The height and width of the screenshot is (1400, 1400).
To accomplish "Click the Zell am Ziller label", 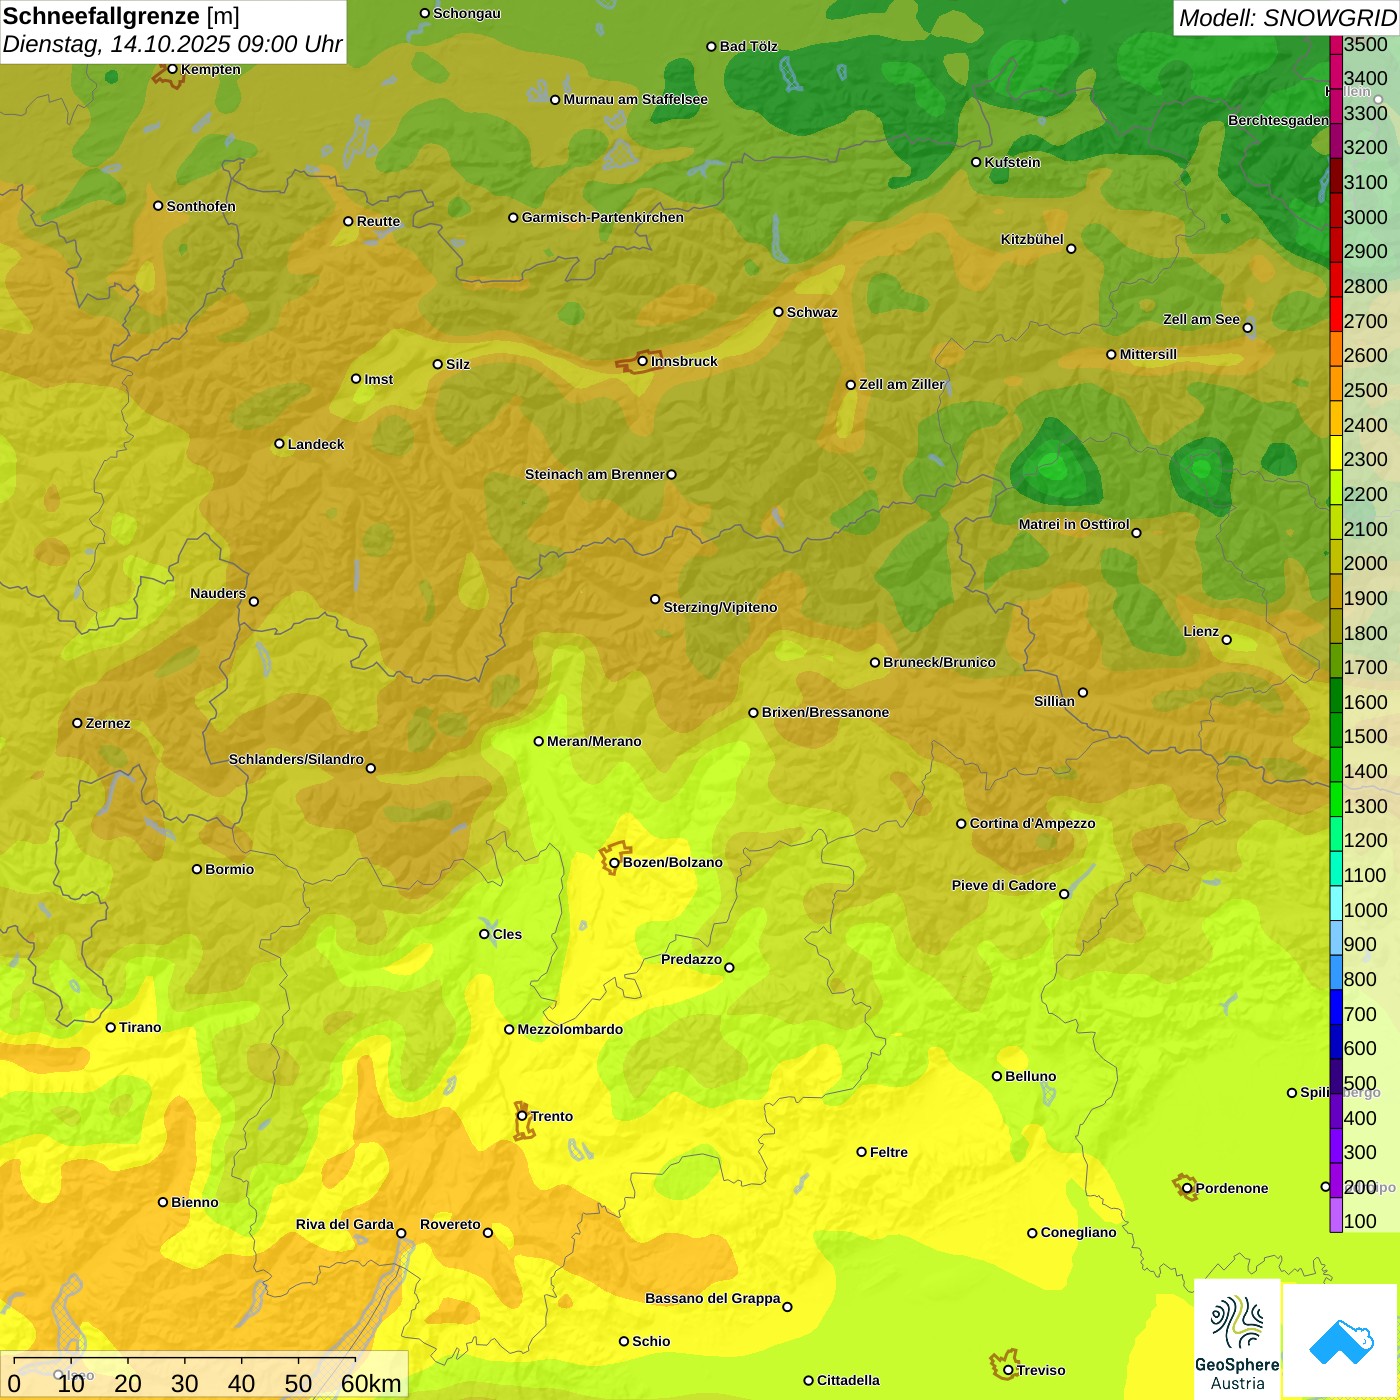I will pyautogui.click(x=901, y=384).
